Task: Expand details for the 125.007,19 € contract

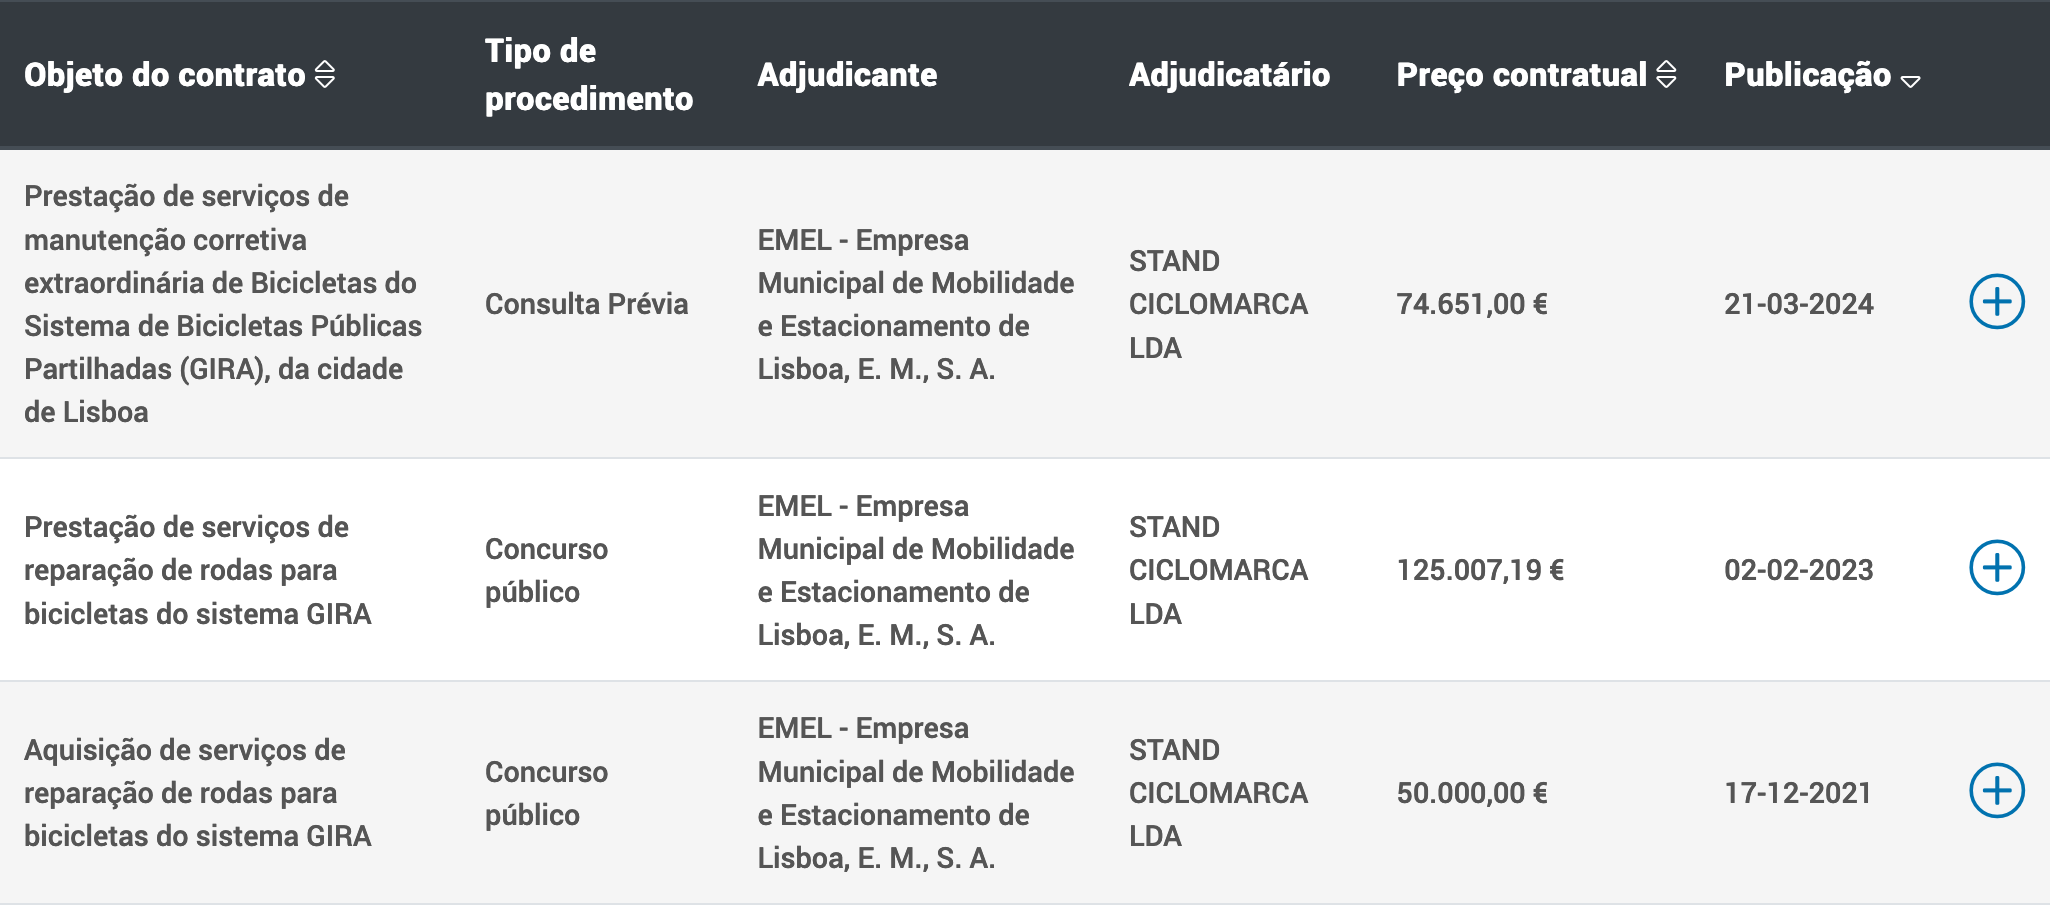Action: coord(1997,568)
